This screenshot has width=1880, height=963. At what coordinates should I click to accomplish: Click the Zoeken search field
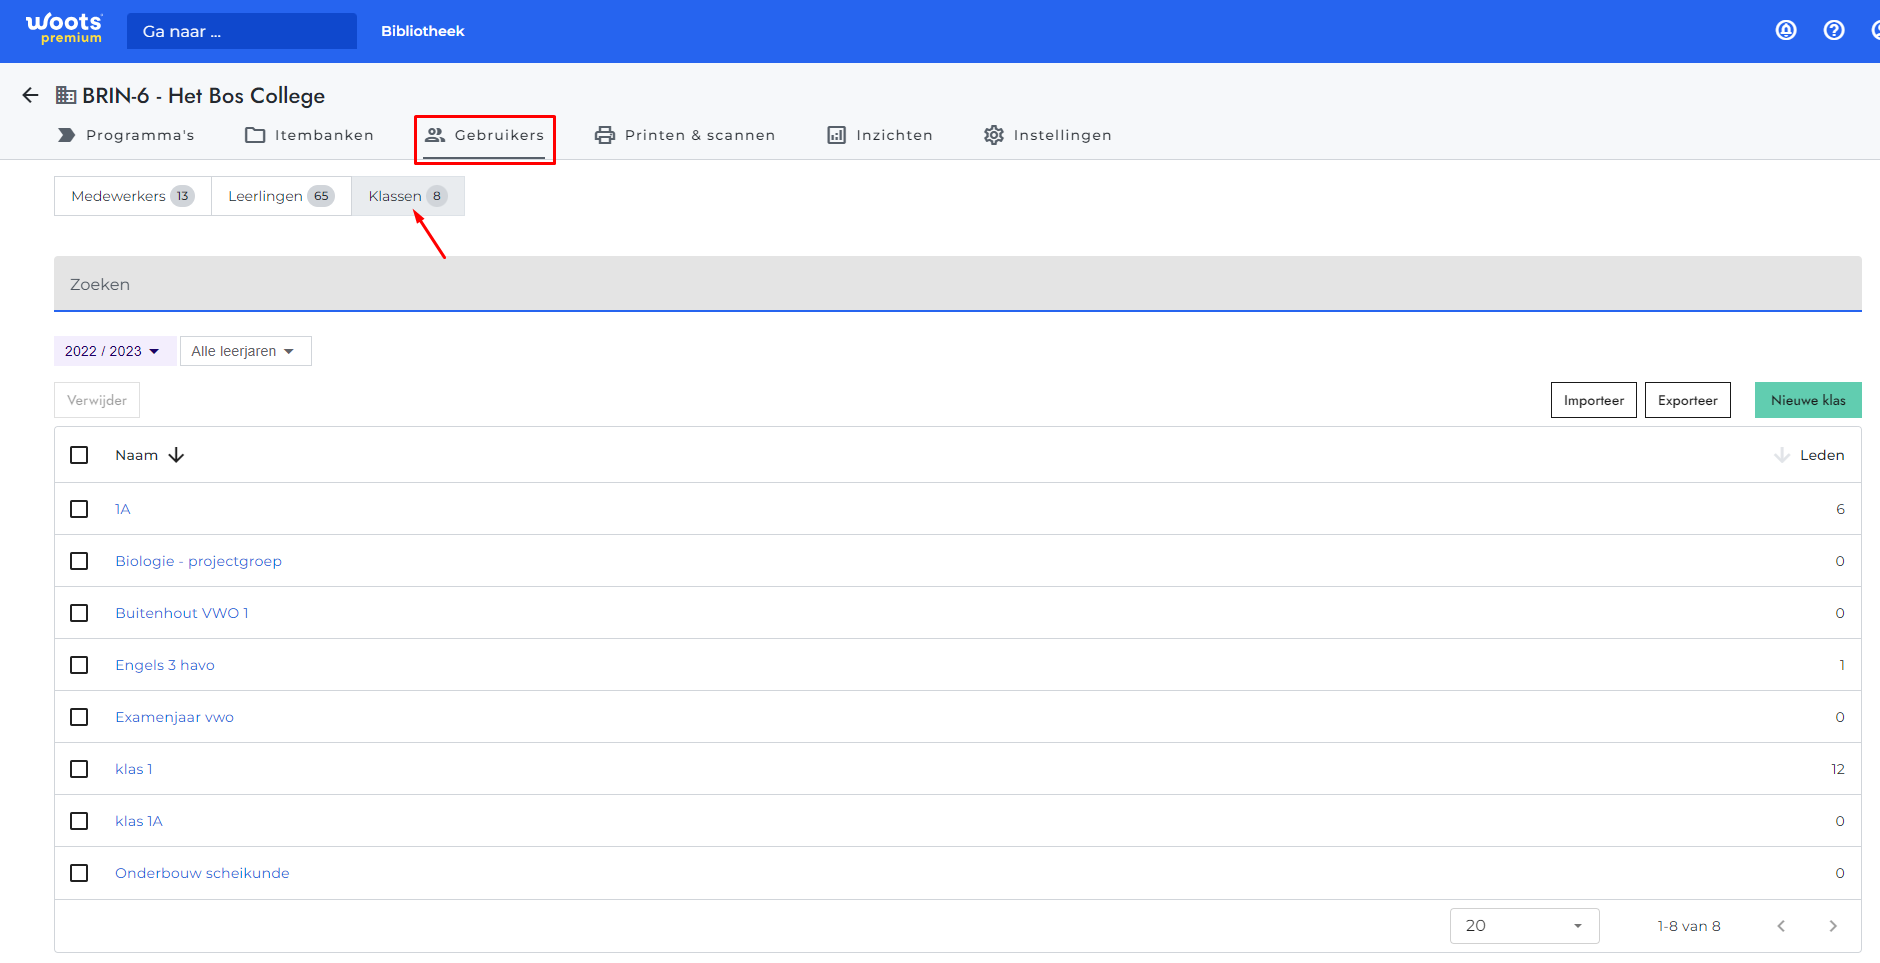point(957,284)
